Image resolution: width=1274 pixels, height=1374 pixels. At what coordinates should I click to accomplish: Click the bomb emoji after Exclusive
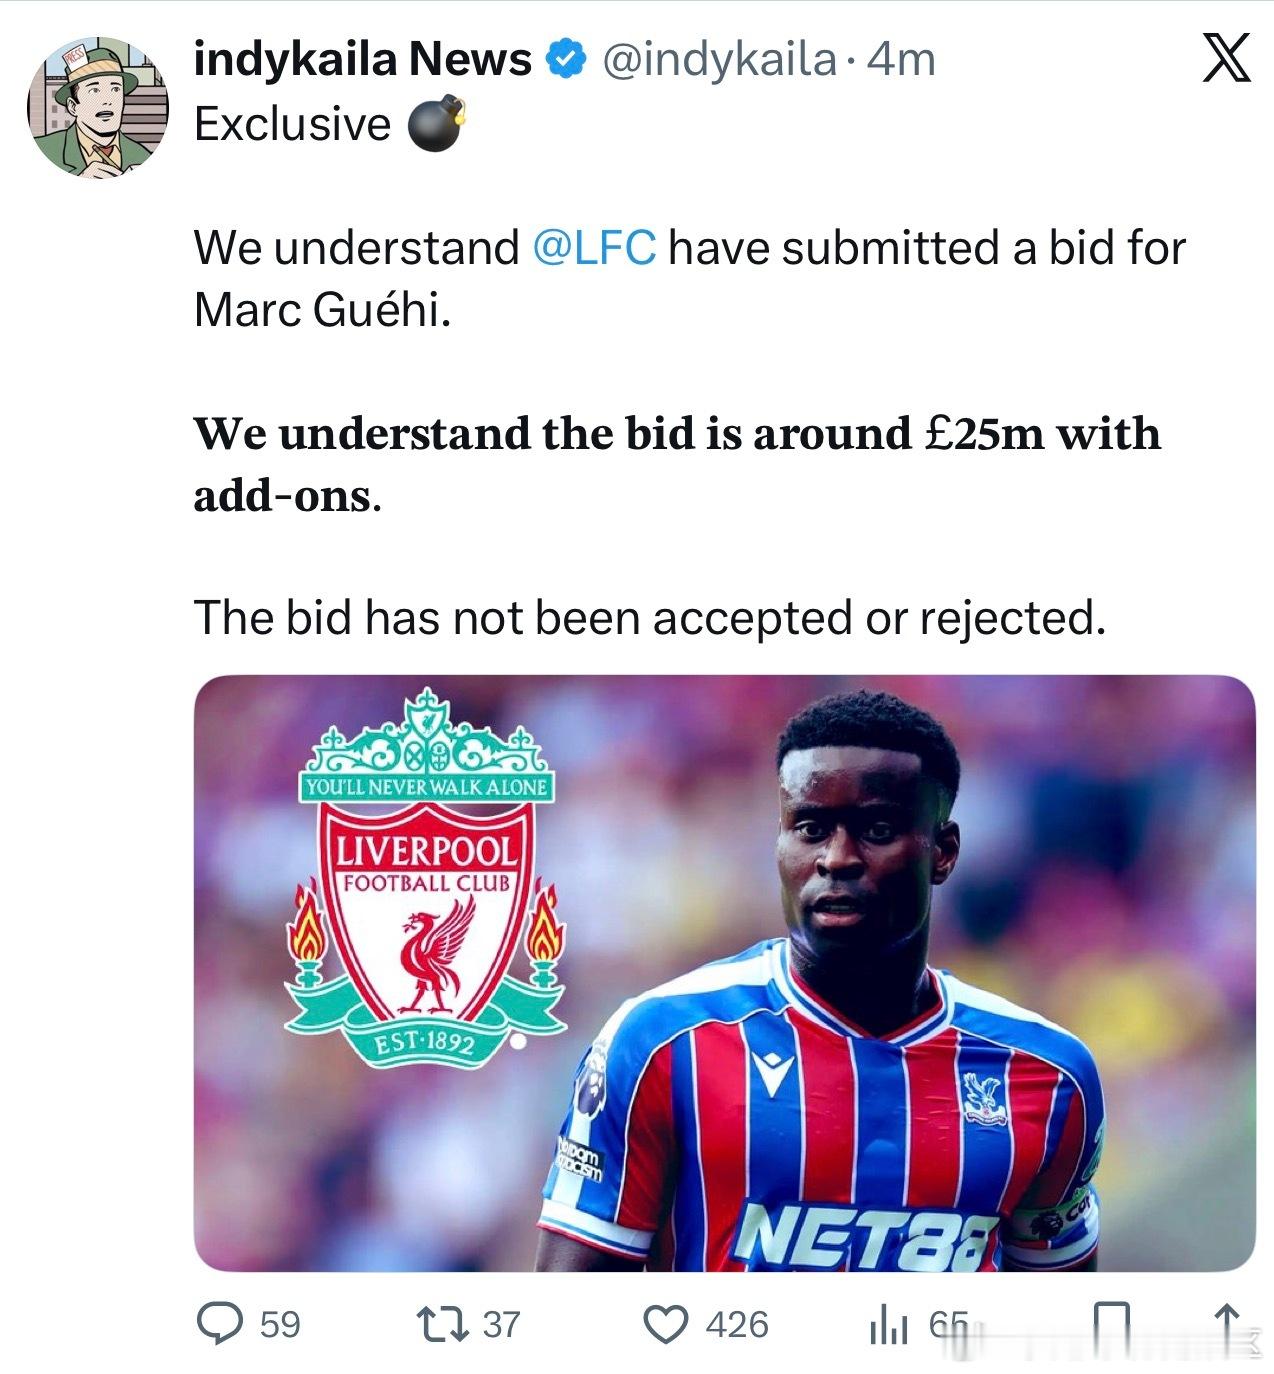pos(436,124)
